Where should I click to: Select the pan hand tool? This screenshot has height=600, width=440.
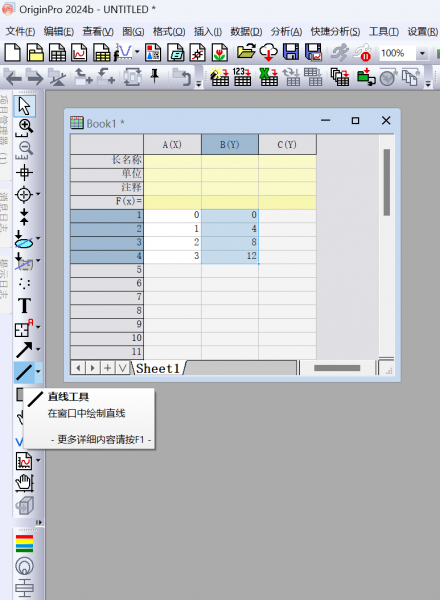pyautogui.click(x=24, y=483)
